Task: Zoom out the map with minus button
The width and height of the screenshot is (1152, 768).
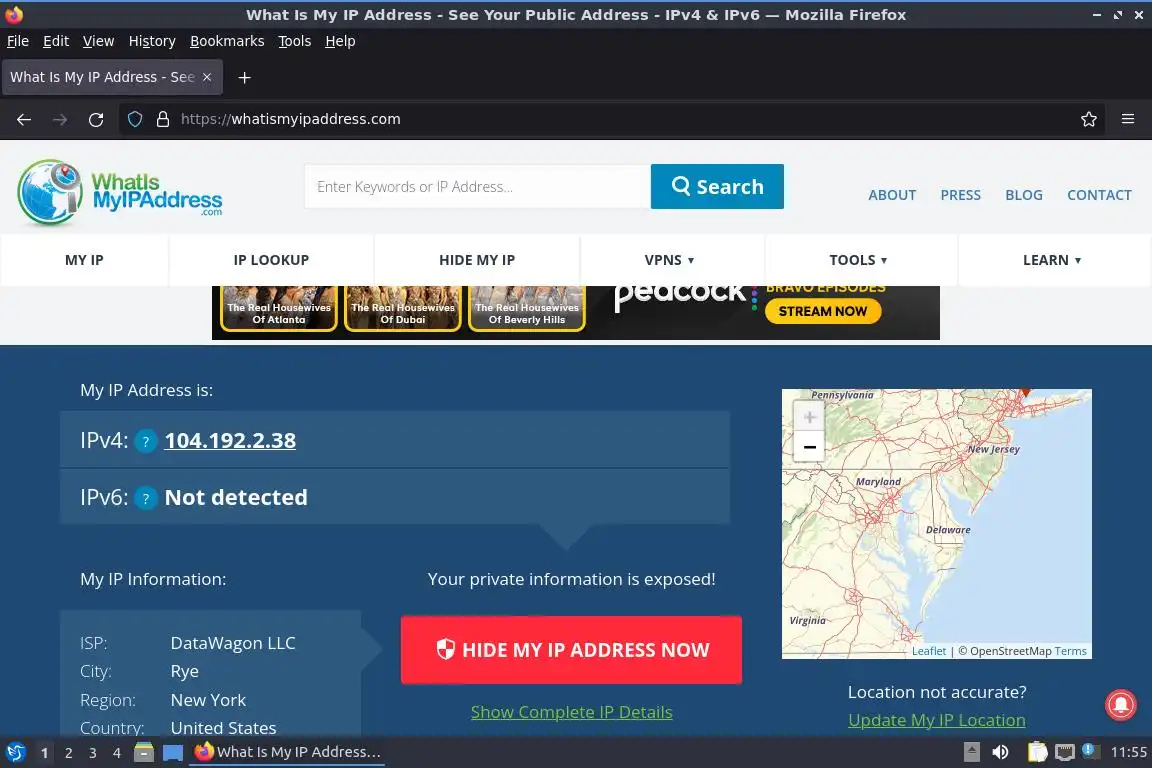Action: coord(809,447)
